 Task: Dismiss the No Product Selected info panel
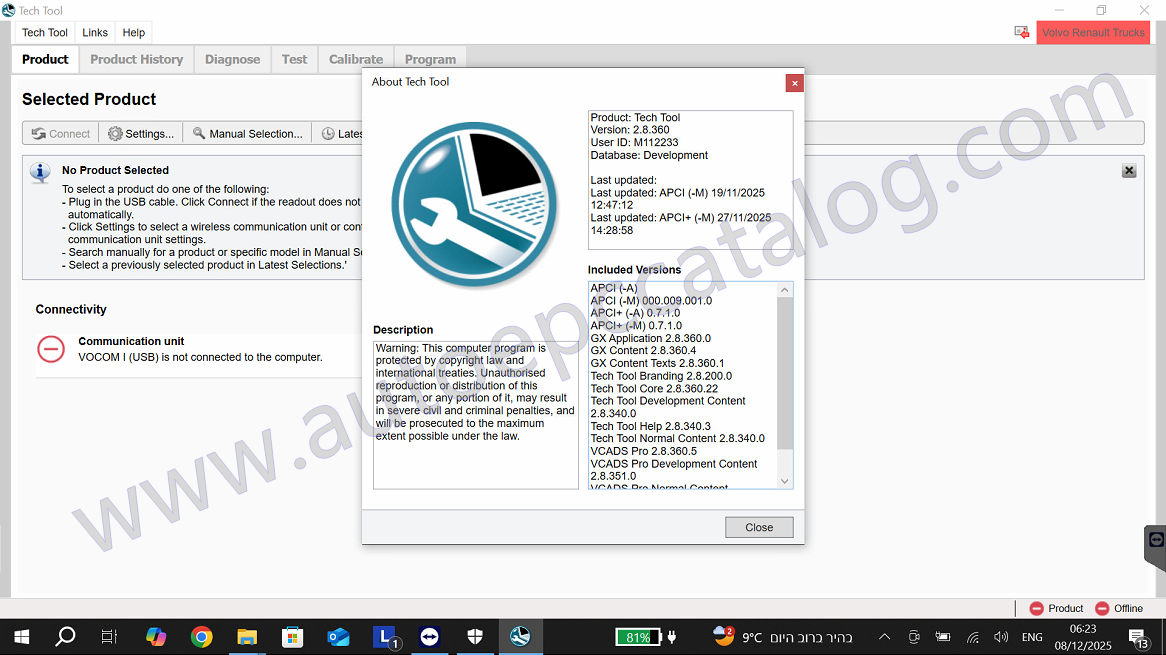1128,171
